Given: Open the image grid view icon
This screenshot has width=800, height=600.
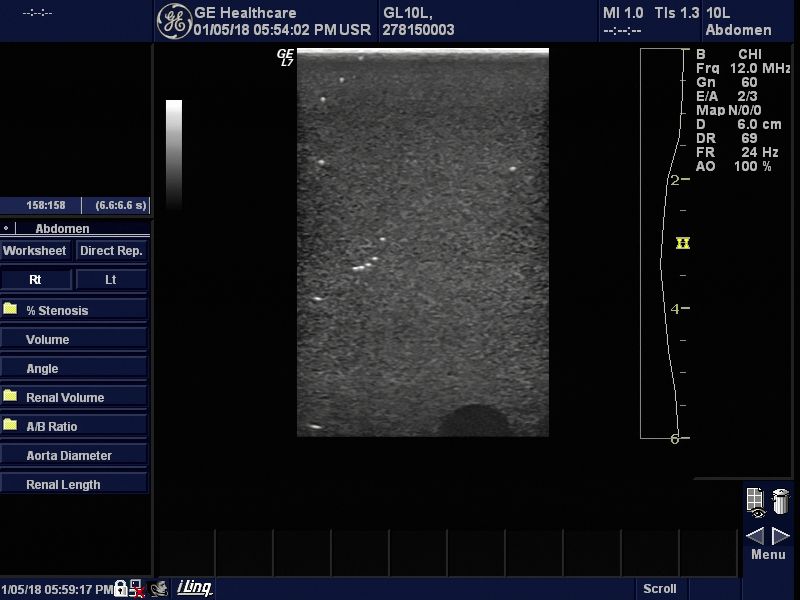Looking at the screenshot, I should (755, 501).
